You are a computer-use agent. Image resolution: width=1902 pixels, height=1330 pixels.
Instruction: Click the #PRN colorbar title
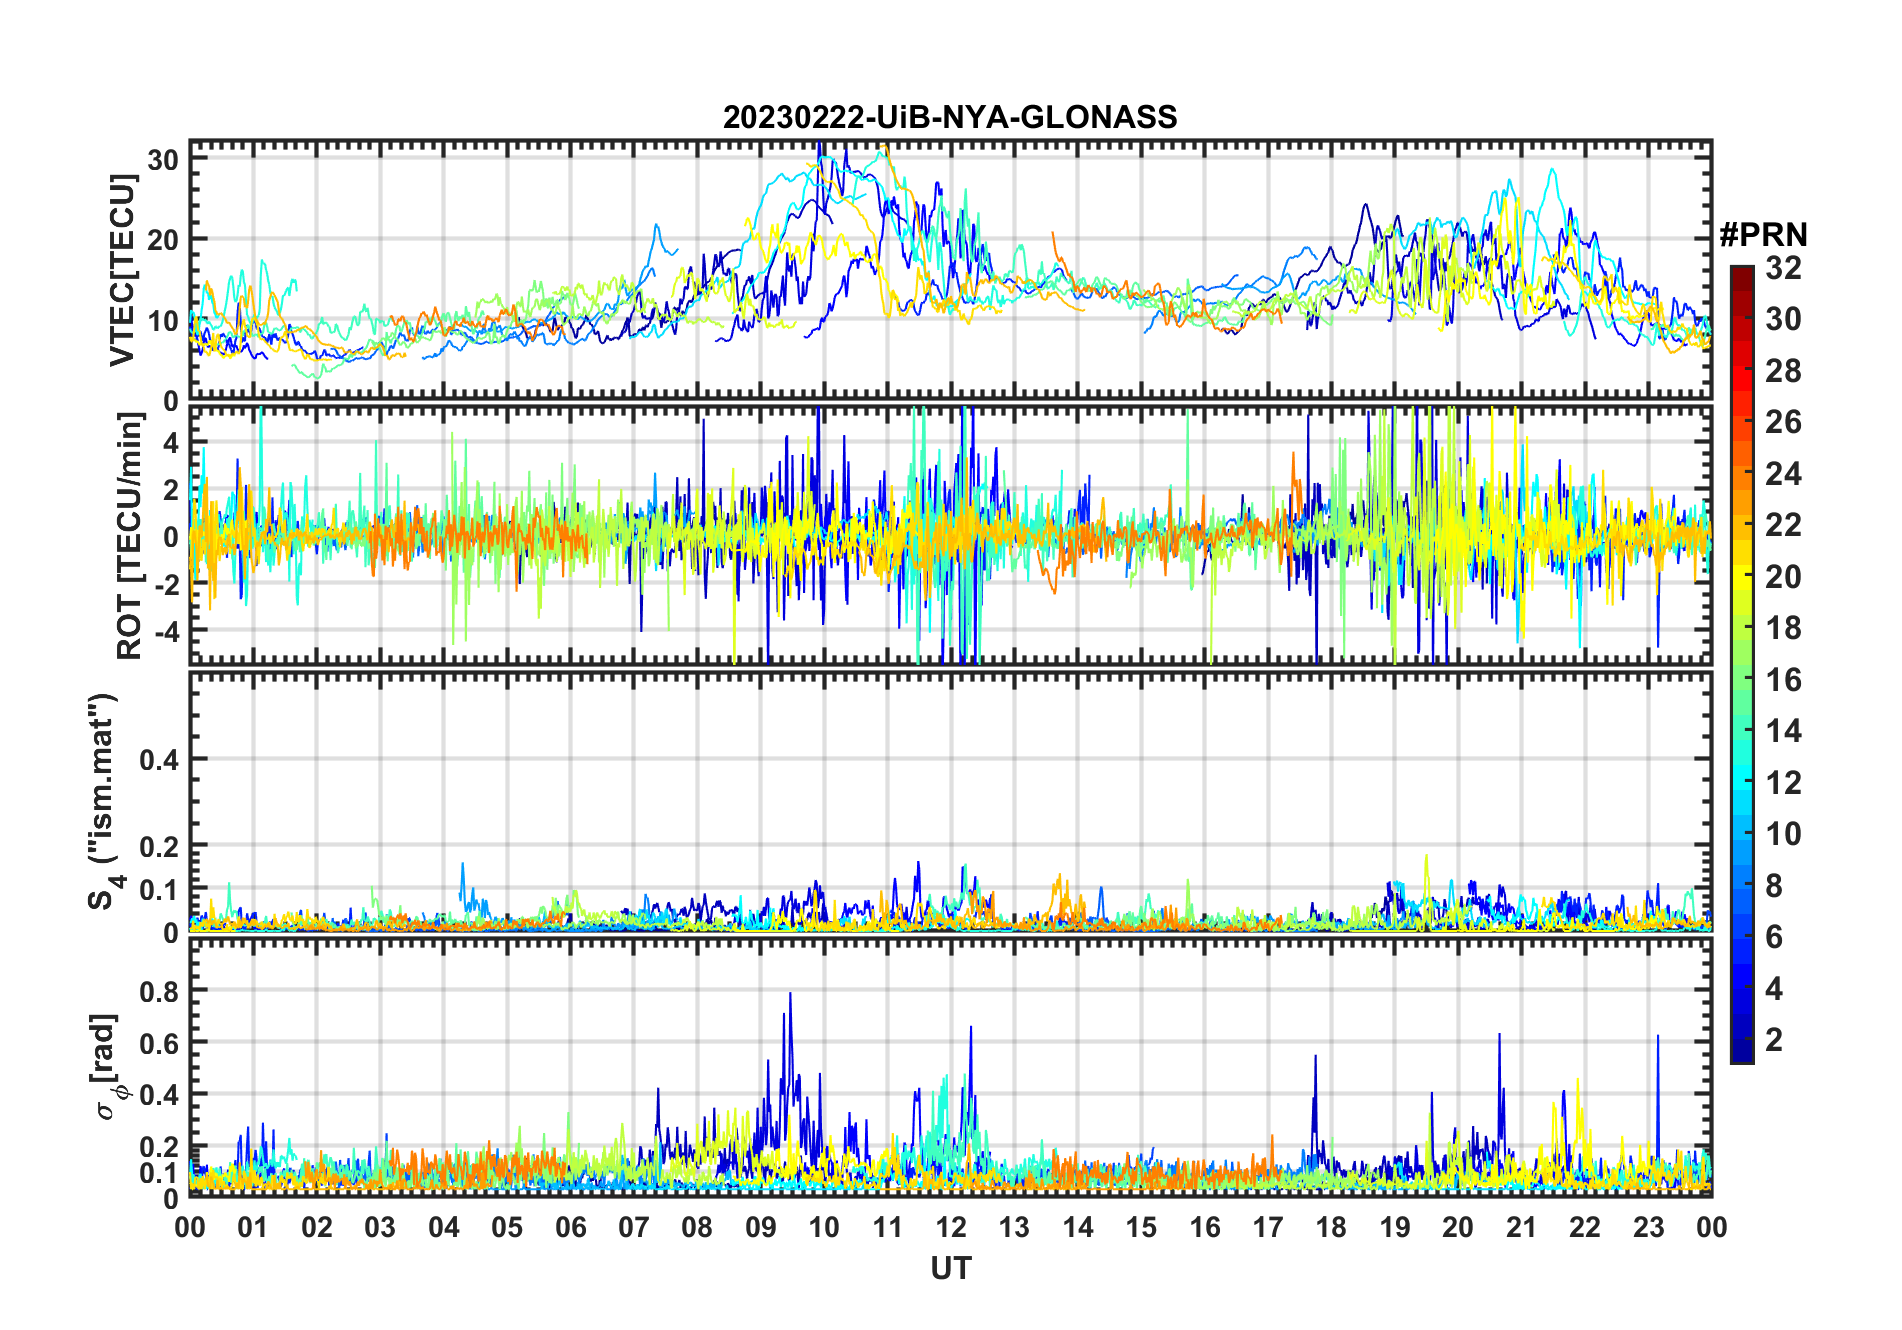pos(1763,235)
